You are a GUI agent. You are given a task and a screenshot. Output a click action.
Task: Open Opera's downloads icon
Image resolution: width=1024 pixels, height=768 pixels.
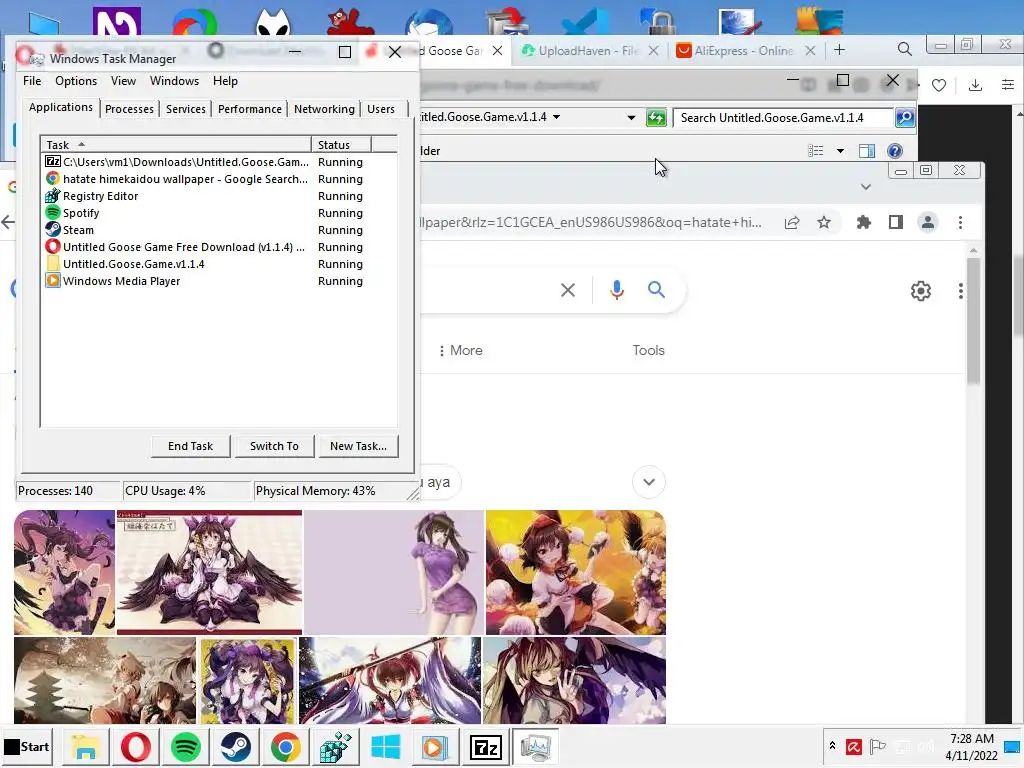pyautogui.click(x=975, y=85)
